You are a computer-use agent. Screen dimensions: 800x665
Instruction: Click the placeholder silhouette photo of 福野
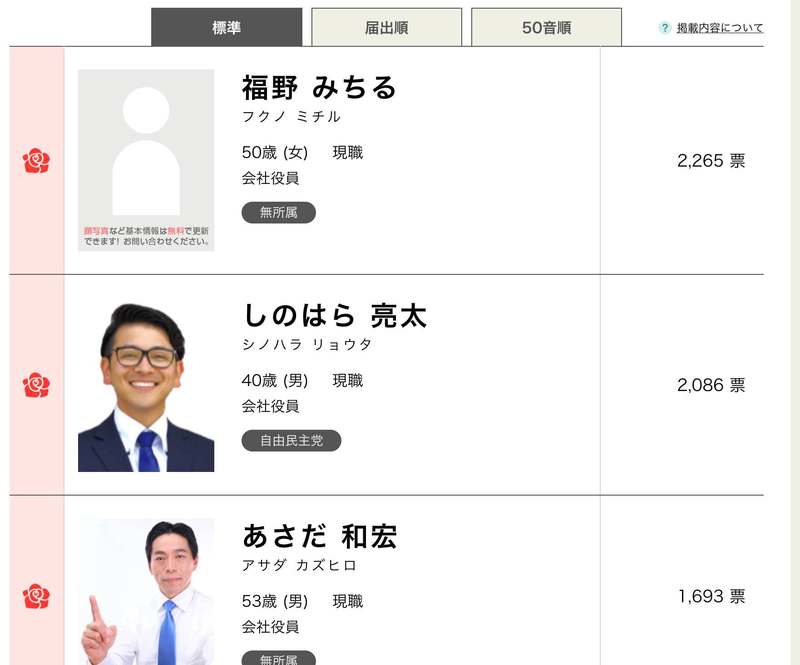click(x=146, y=160)
